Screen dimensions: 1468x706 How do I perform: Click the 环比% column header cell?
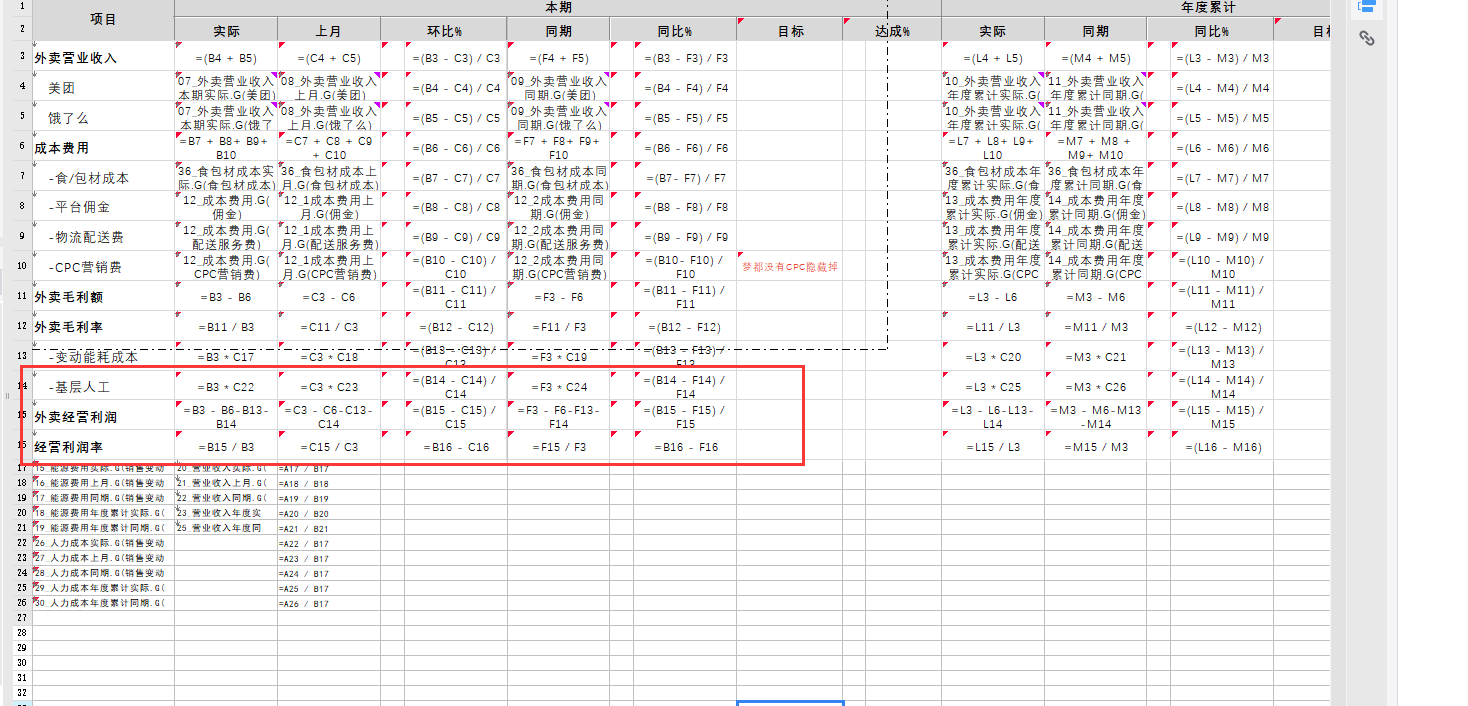click(444, 31)
